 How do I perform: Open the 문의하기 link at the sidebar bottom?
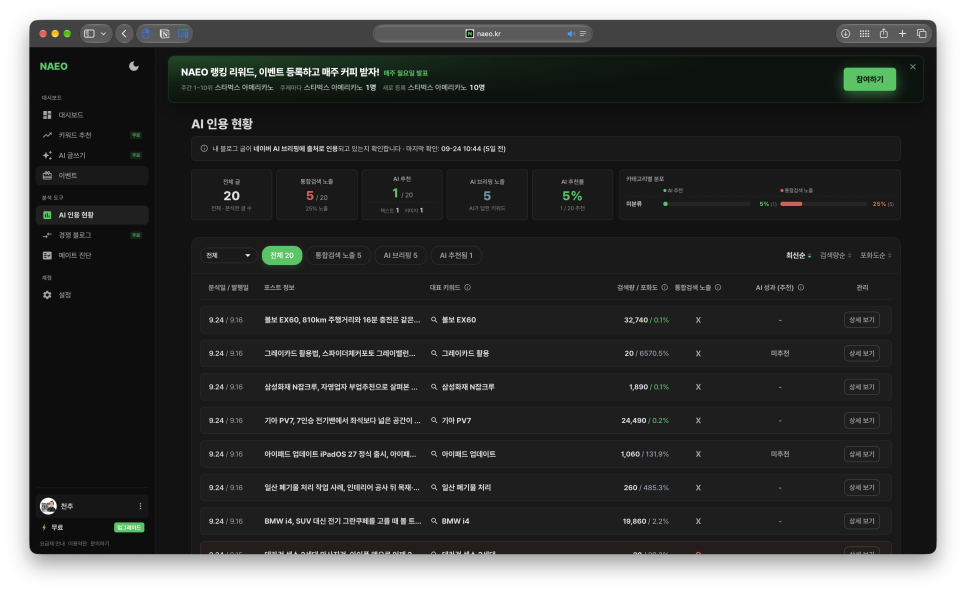tap(100, 544)
